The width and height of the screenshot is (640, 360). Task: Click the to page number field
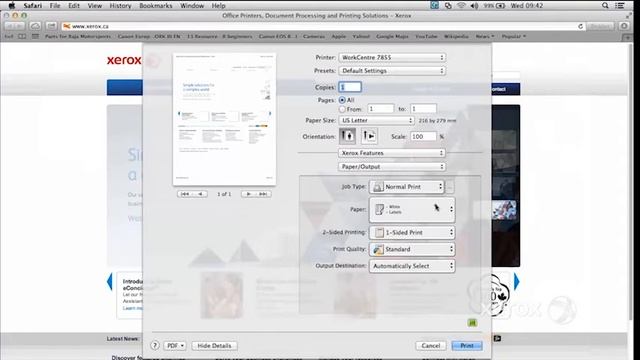[x=423, y=109]
